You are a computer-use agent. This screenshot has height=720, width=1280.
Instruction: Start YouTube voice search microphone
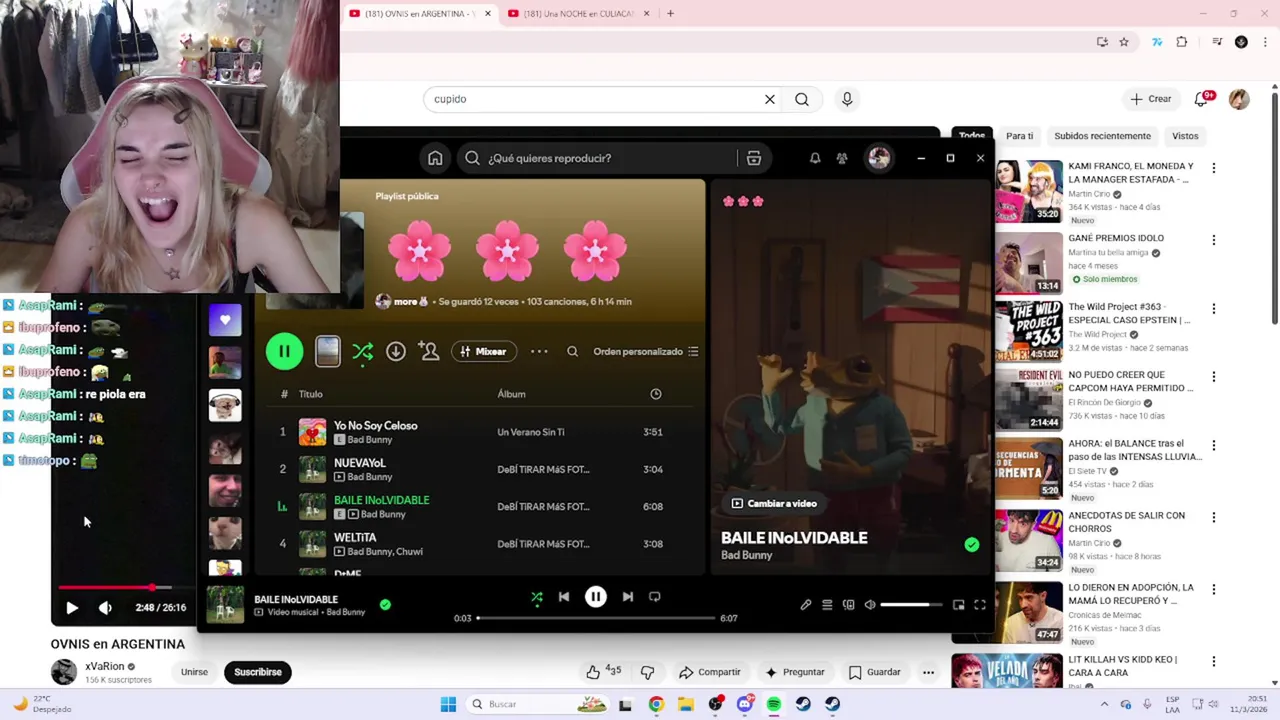coord(847,99)
